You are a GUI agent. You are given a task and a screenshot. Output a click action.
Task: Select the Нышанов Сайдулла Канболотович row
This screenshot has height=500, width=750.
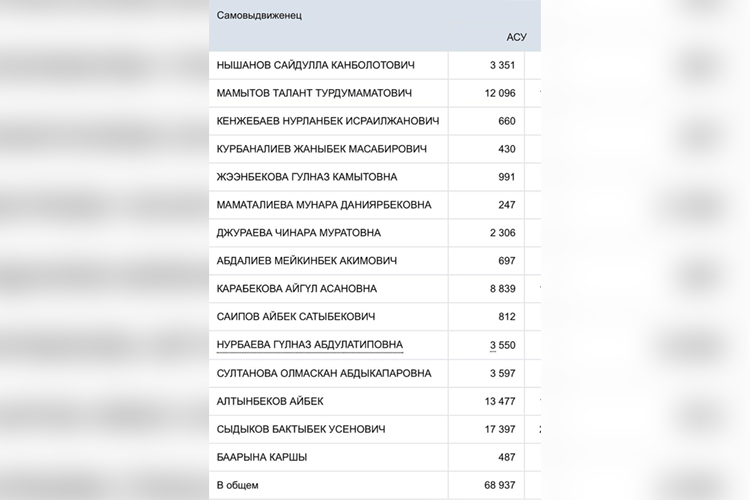pos(316,66)
